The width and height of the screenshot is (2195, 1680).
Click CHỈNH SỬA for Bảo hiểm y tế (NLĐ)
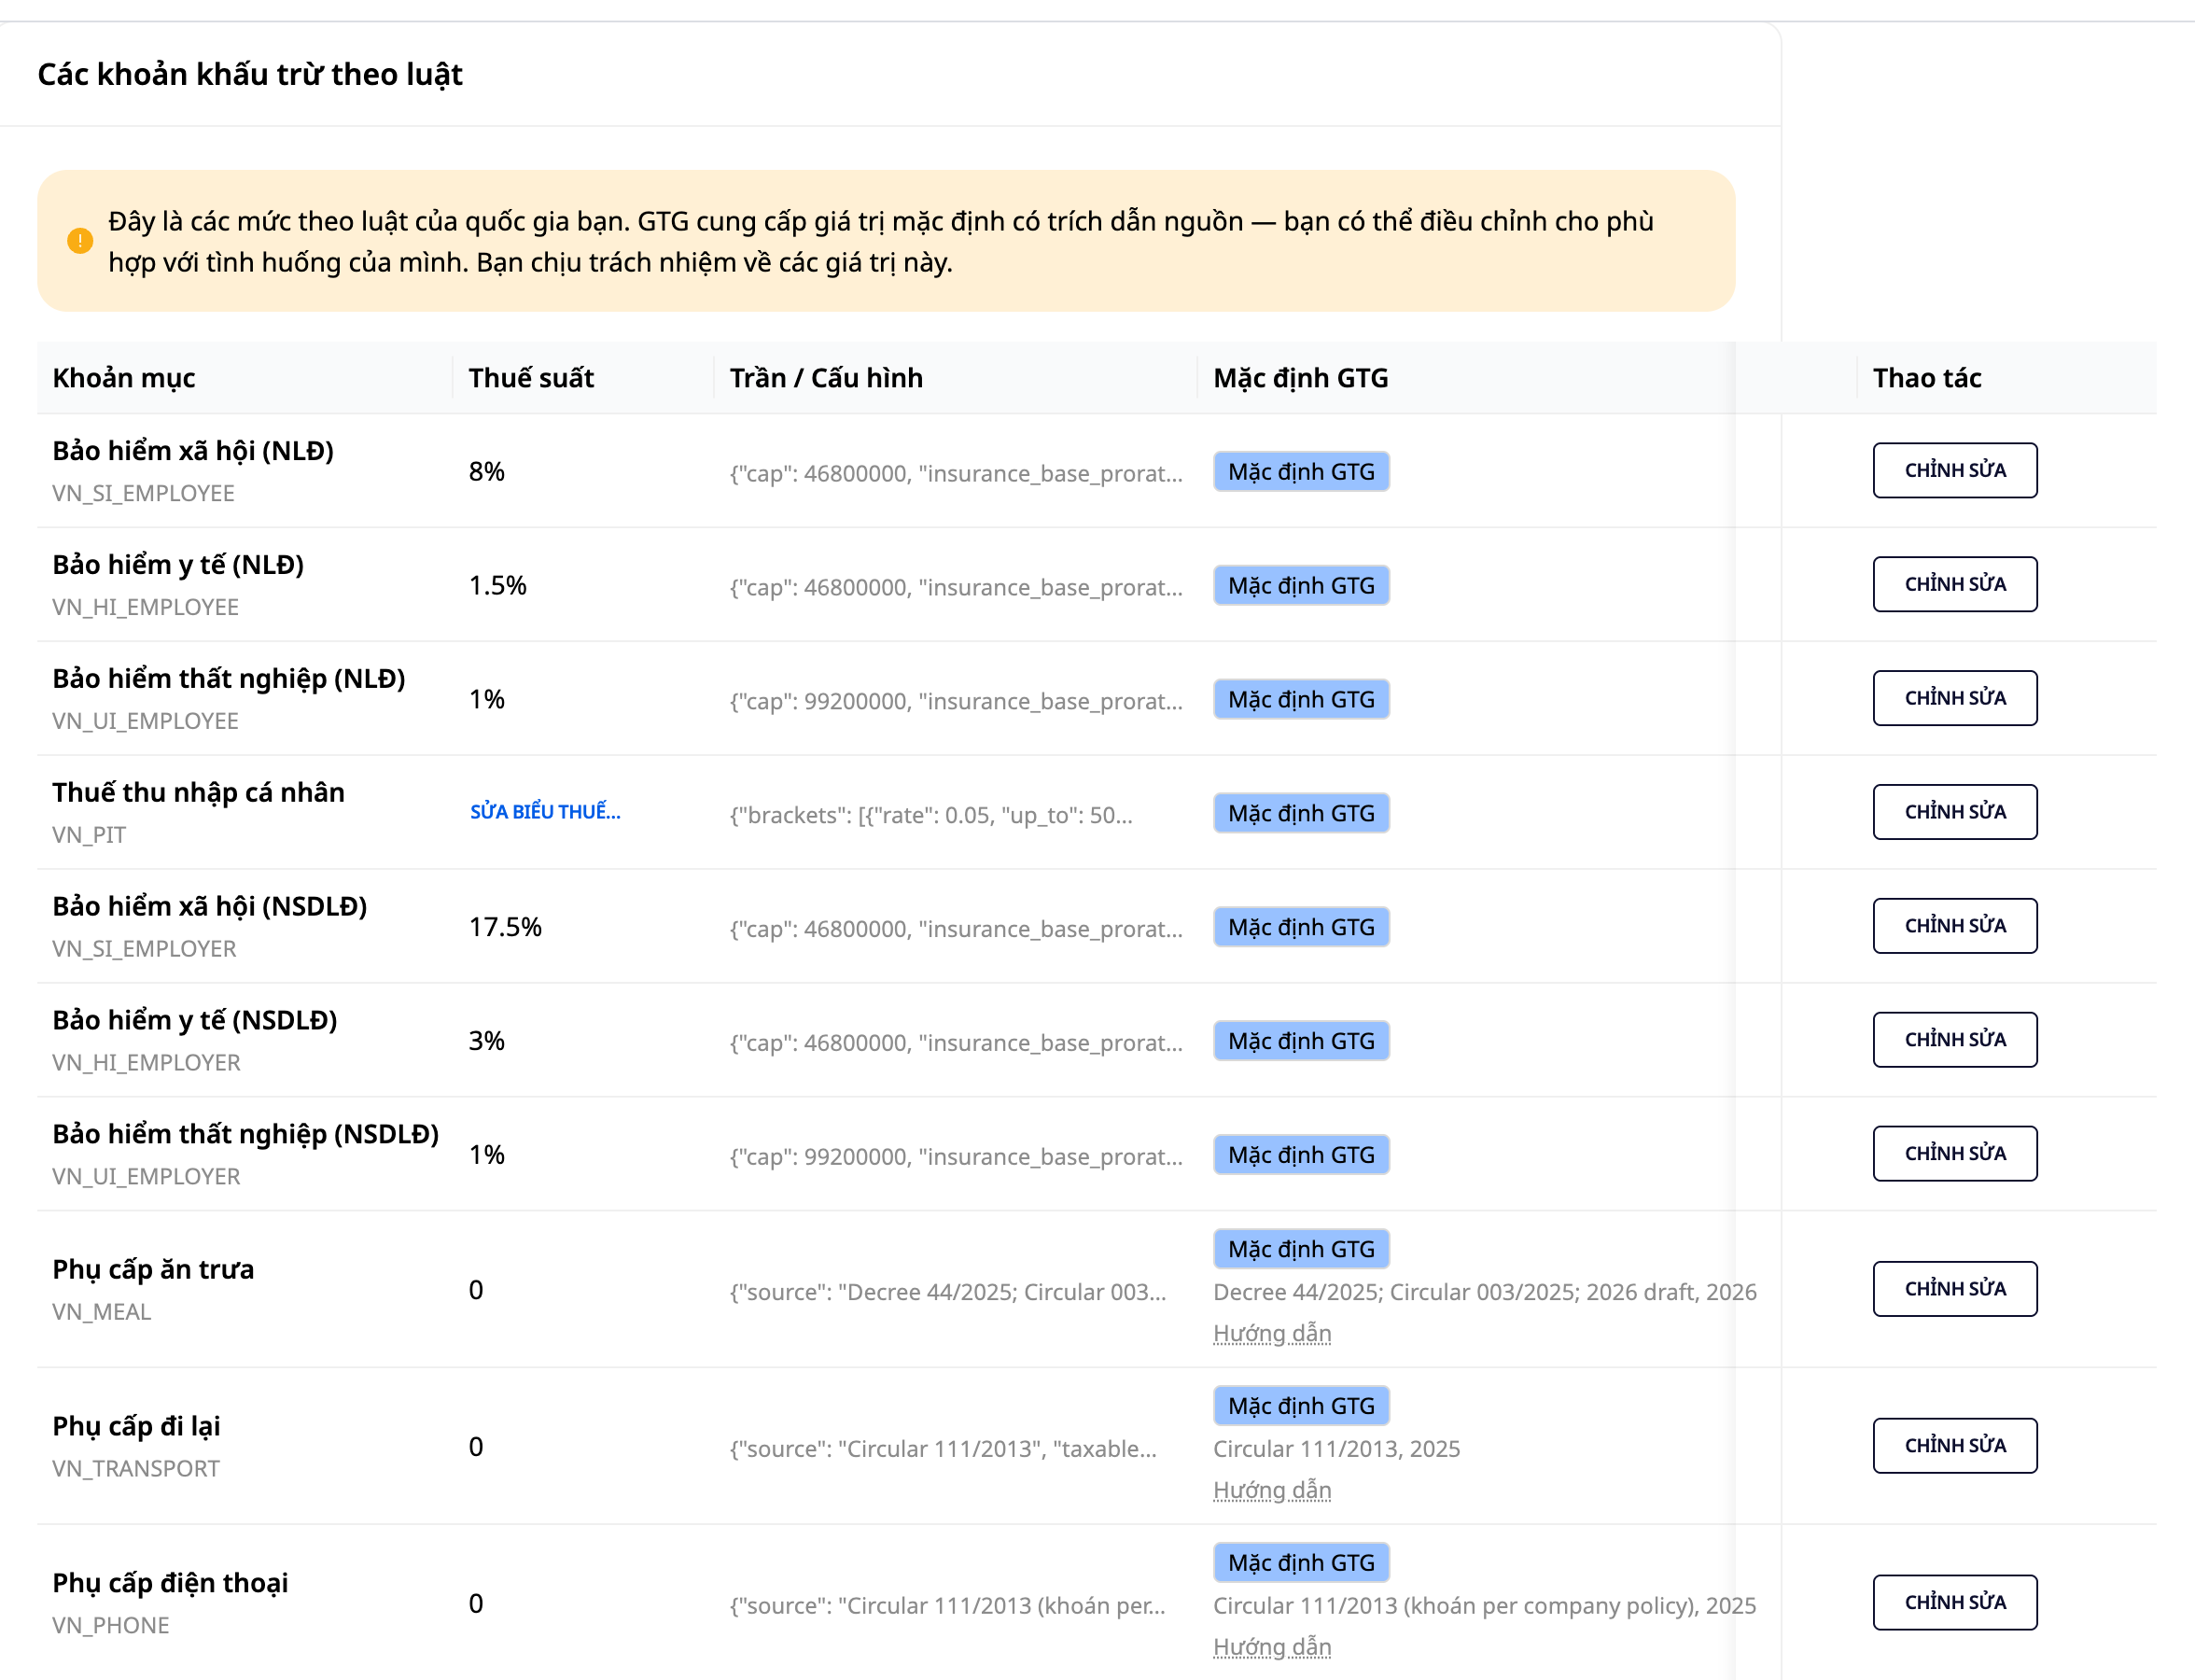point(1954,584)
